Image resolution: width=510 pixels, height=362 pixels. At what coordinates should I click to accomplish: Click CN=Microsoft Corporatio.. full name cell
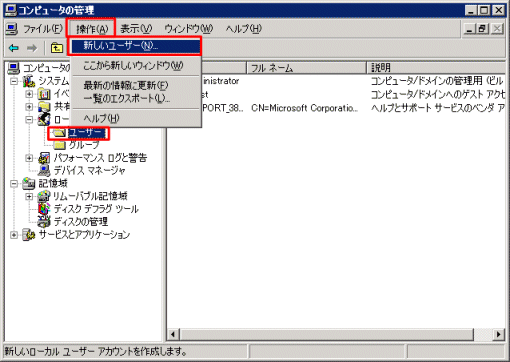pos(305,108)
